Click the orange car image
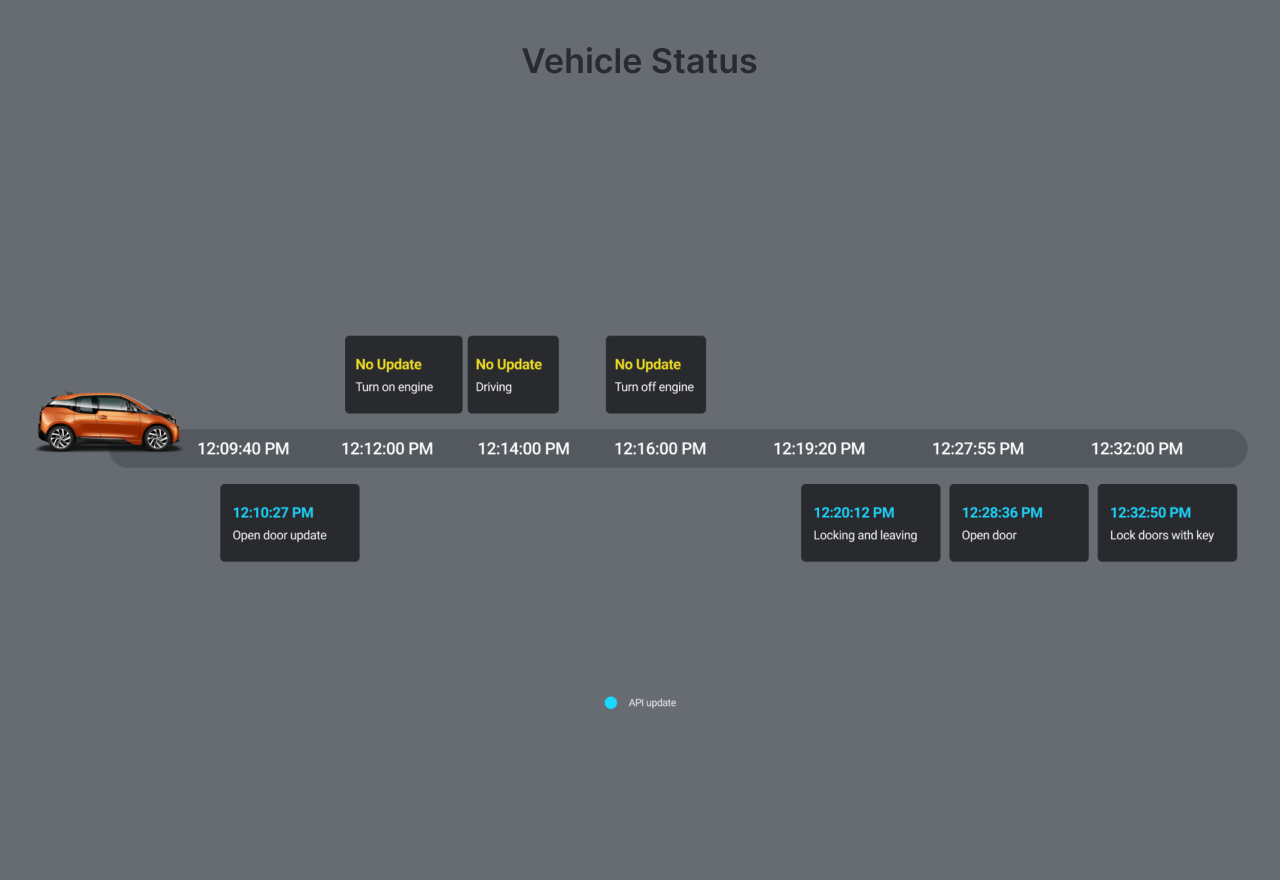1280x880 pixels. 109,422
